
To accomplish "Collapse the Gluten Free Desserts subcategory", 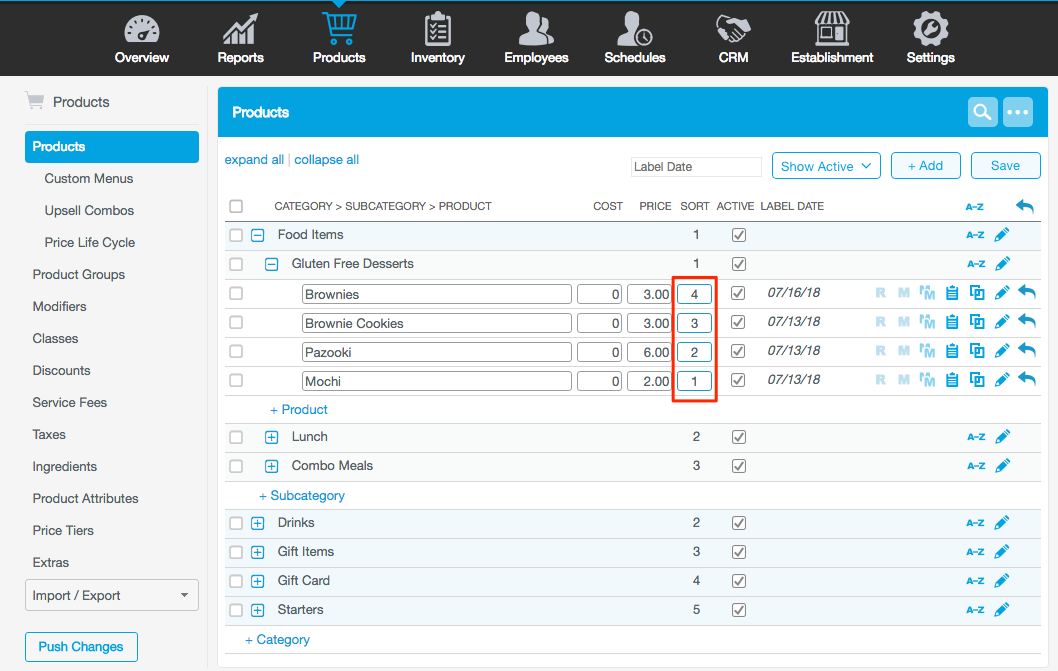I will click(270, 263).
